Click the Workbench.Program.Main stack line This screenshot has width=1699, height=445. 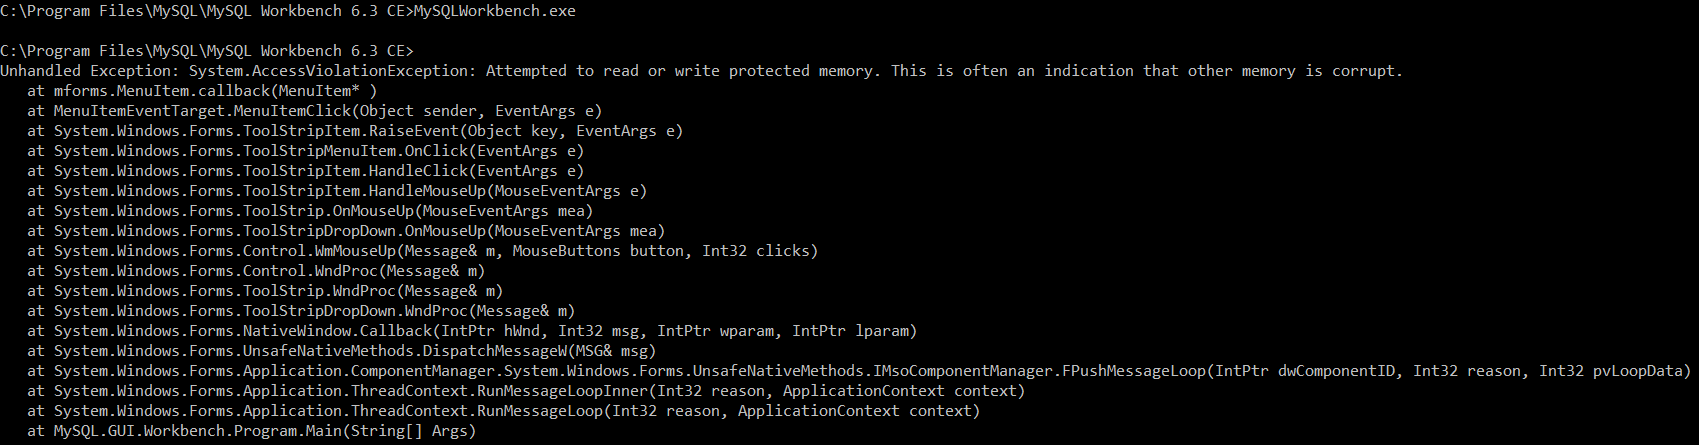[x=251, y=431]
